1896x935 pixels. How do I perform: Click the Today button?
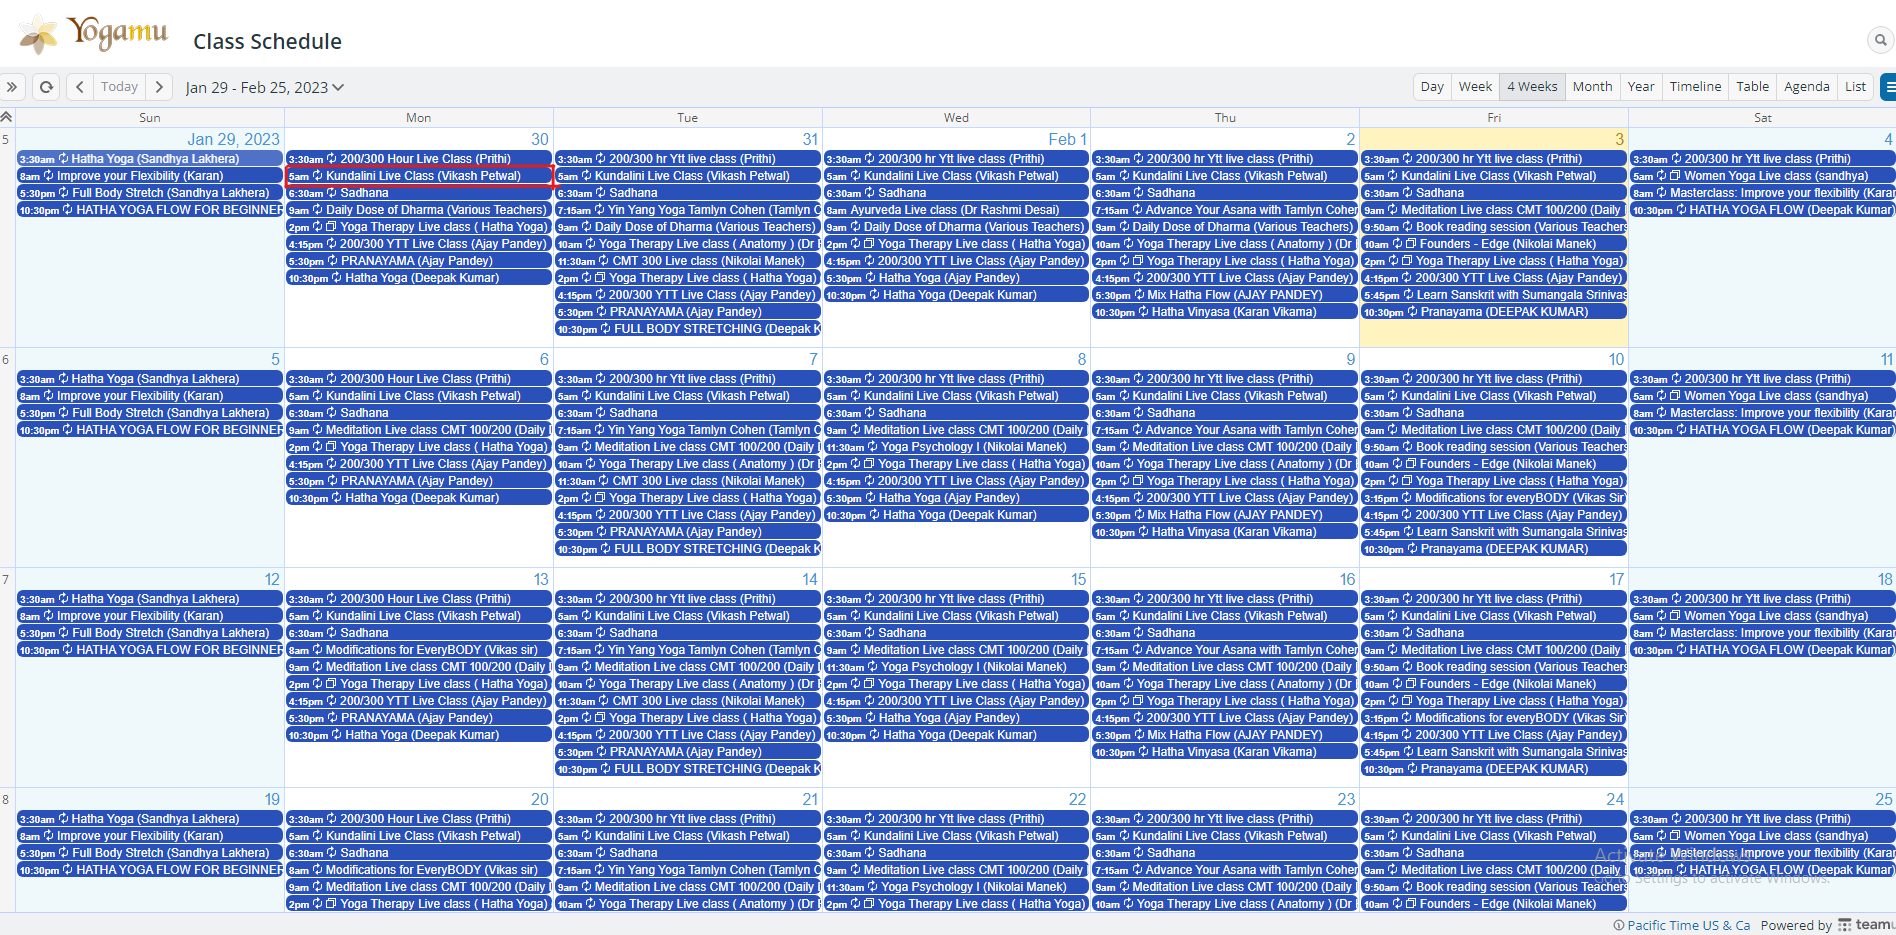click(x=119, y=87)
